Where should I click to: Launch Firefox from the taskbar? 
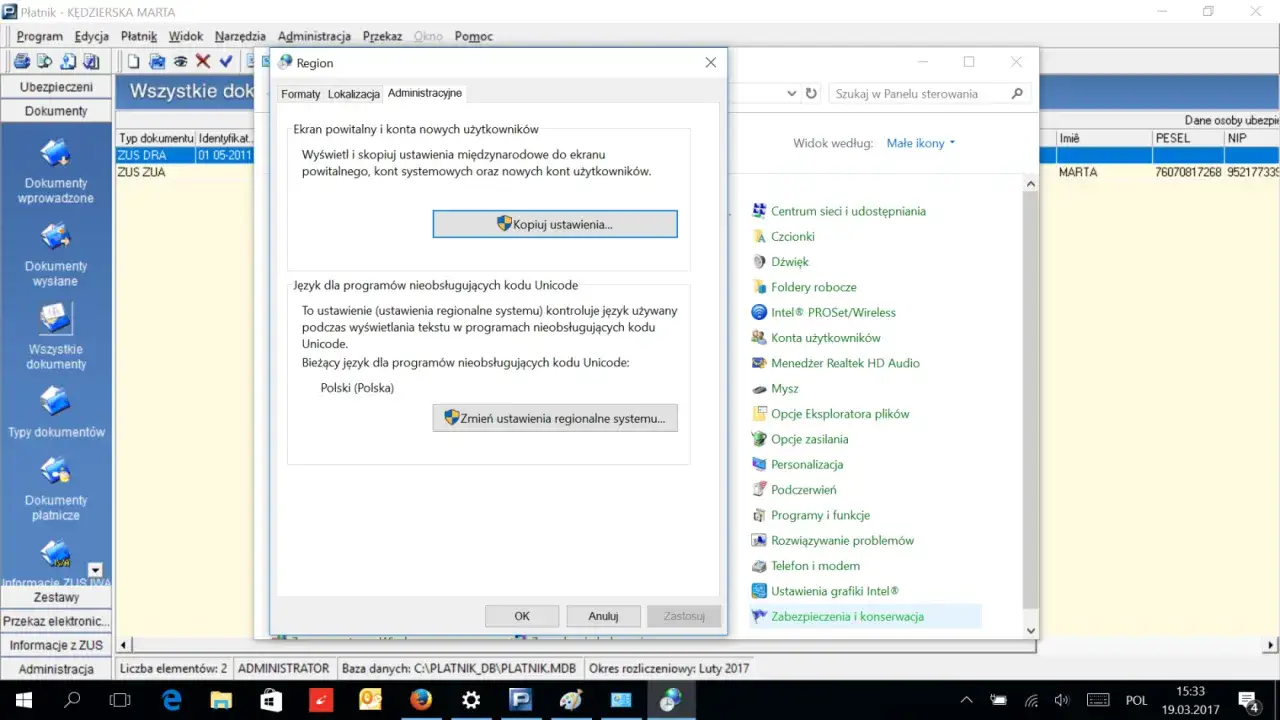pyautogui.click(x=421, y=700)
